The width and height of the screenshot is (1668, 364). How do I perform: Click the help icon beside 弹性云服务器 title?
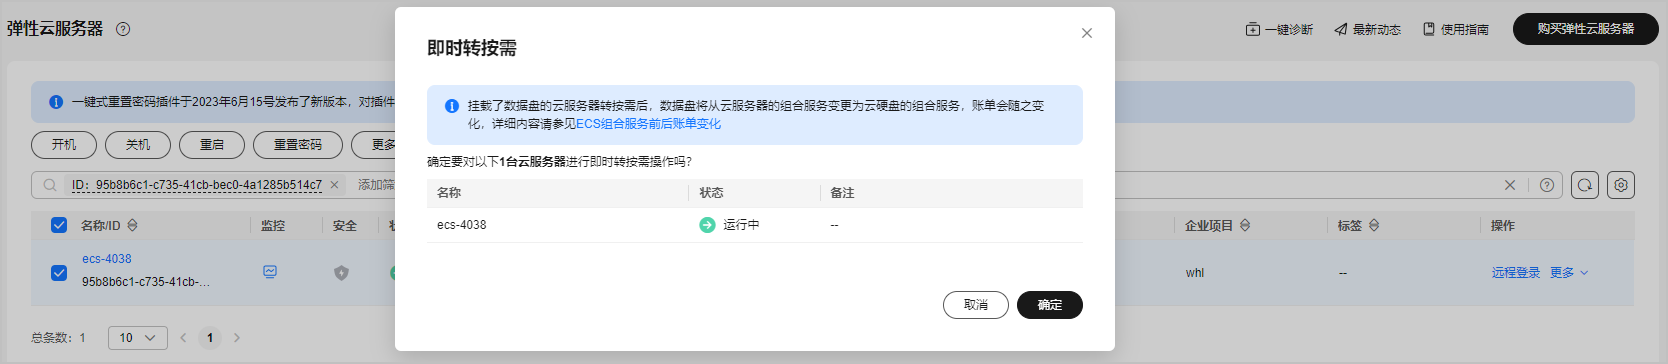pos(123,29)
